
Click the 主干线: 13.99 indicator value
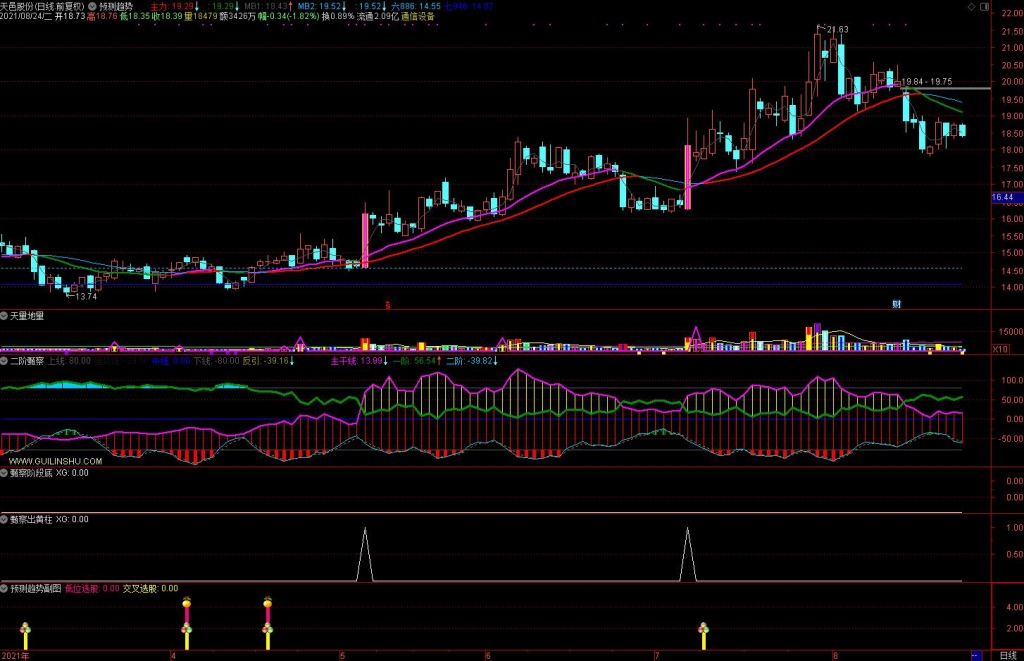tap(359, 361)
